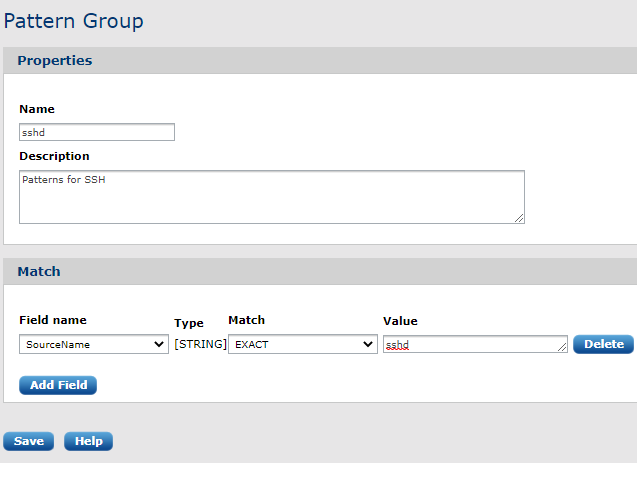Viewport: 637px width, 481px height.
Task: Grab the Description box resize handle
Action: pyautogui.click(x=519, y=218)
